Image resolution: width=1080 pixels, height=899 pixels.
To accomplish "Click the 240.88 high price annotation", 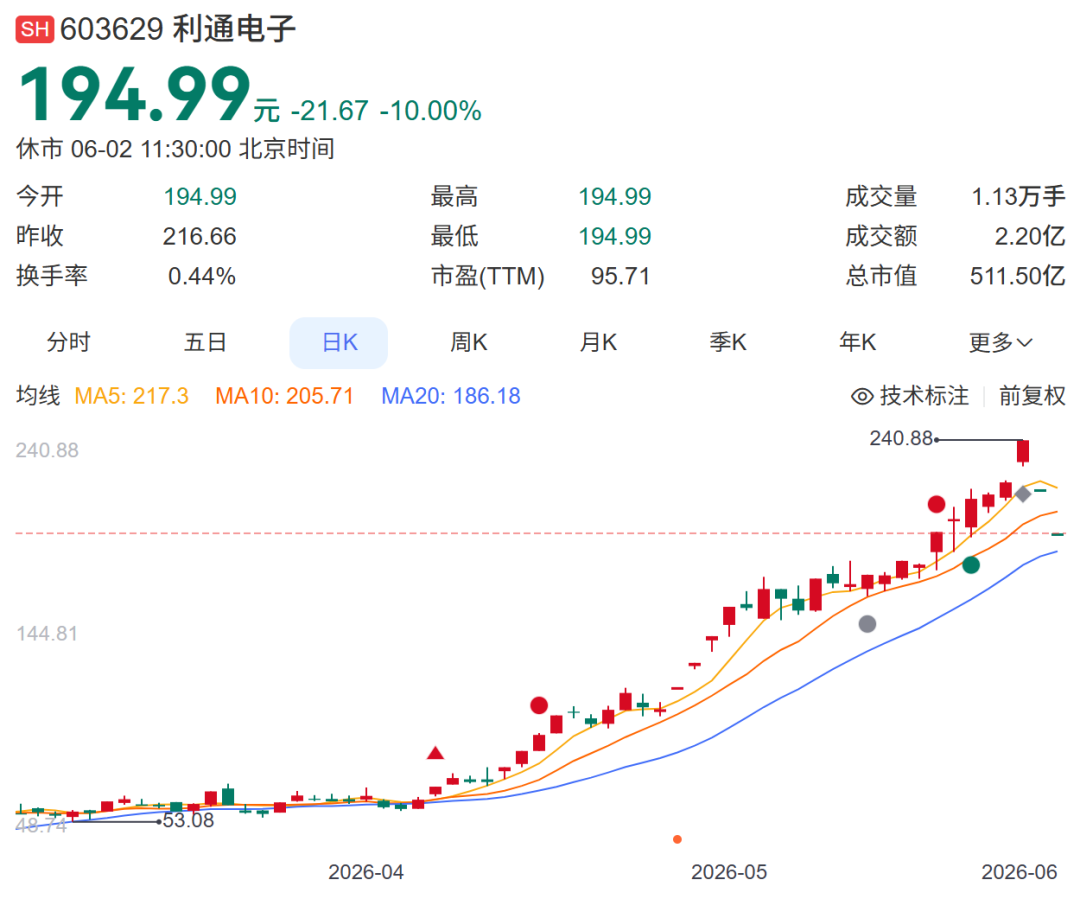I will [901, 438].
